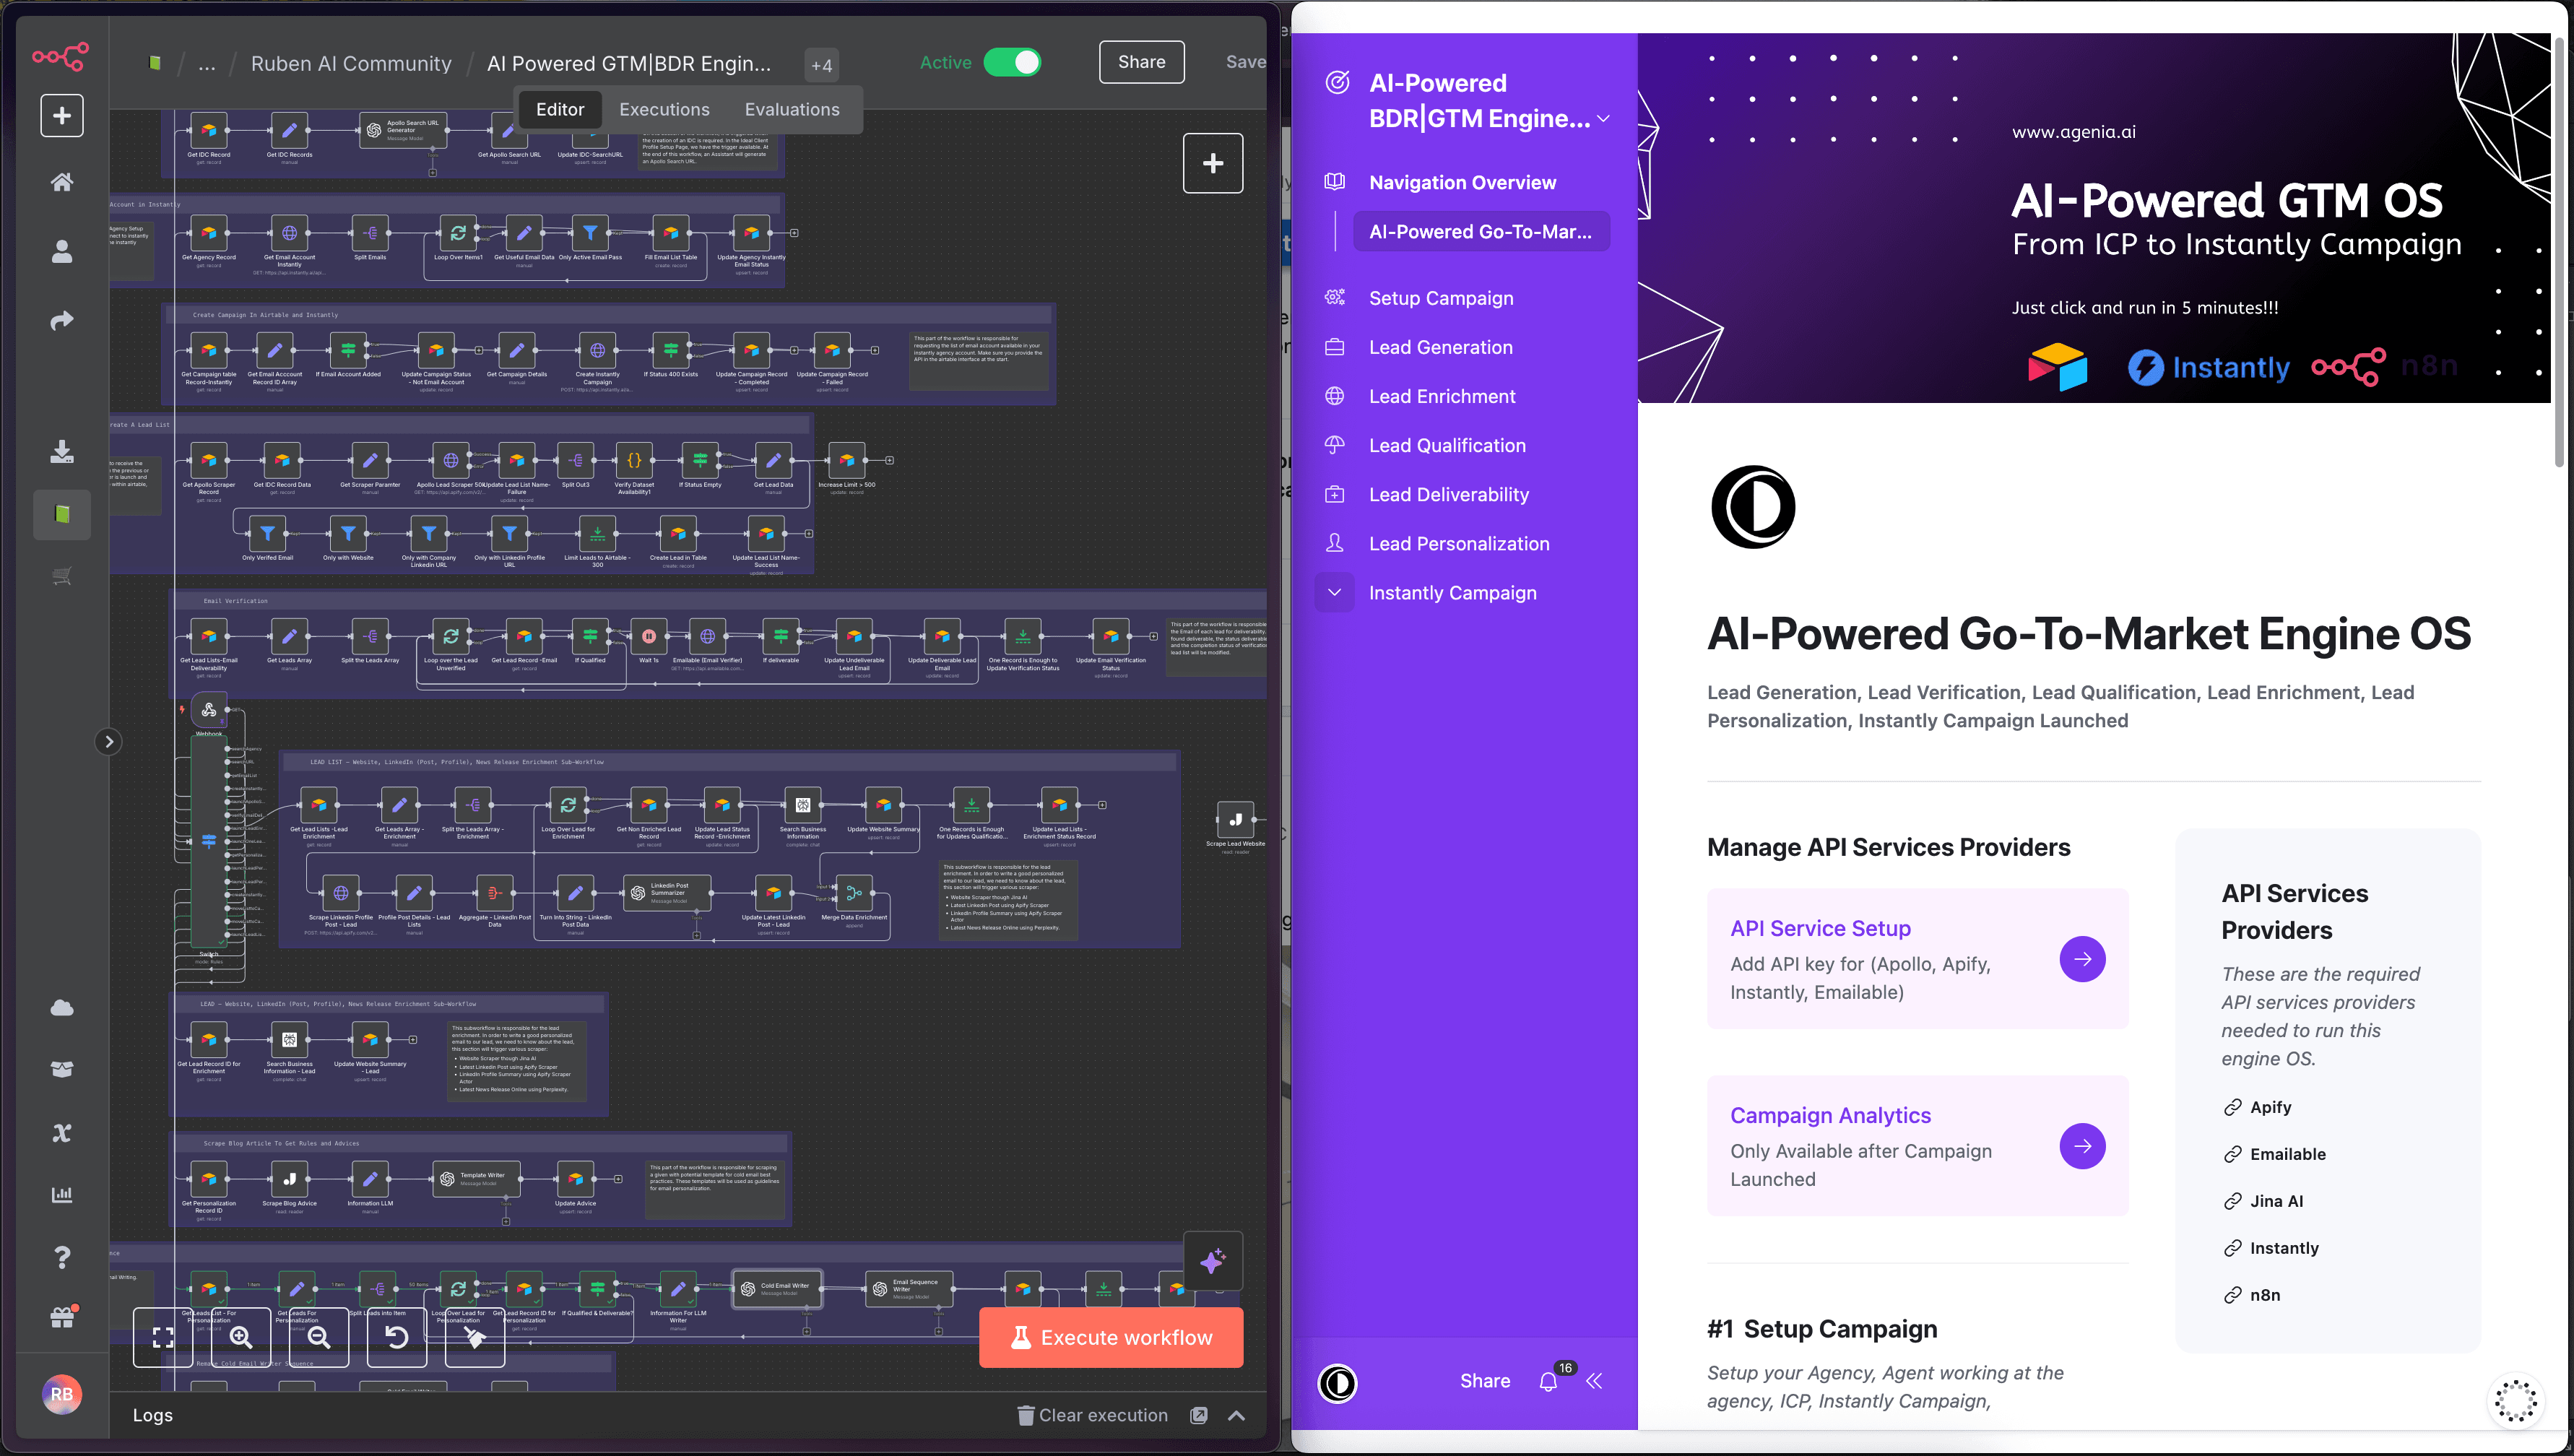This screenshot has height=1456, width=2574.
Task: Click the Execute workflow button
Action: pos(1111,1338)
